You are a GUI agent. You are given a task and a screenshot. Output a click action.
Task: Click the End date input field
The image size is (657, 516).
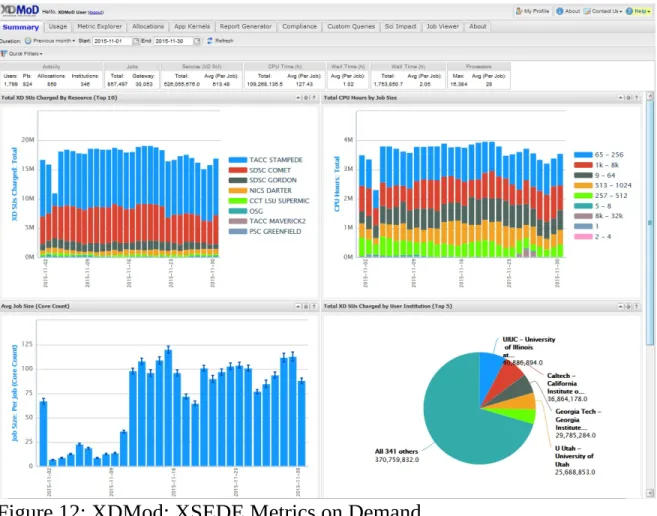pos(173,41)
